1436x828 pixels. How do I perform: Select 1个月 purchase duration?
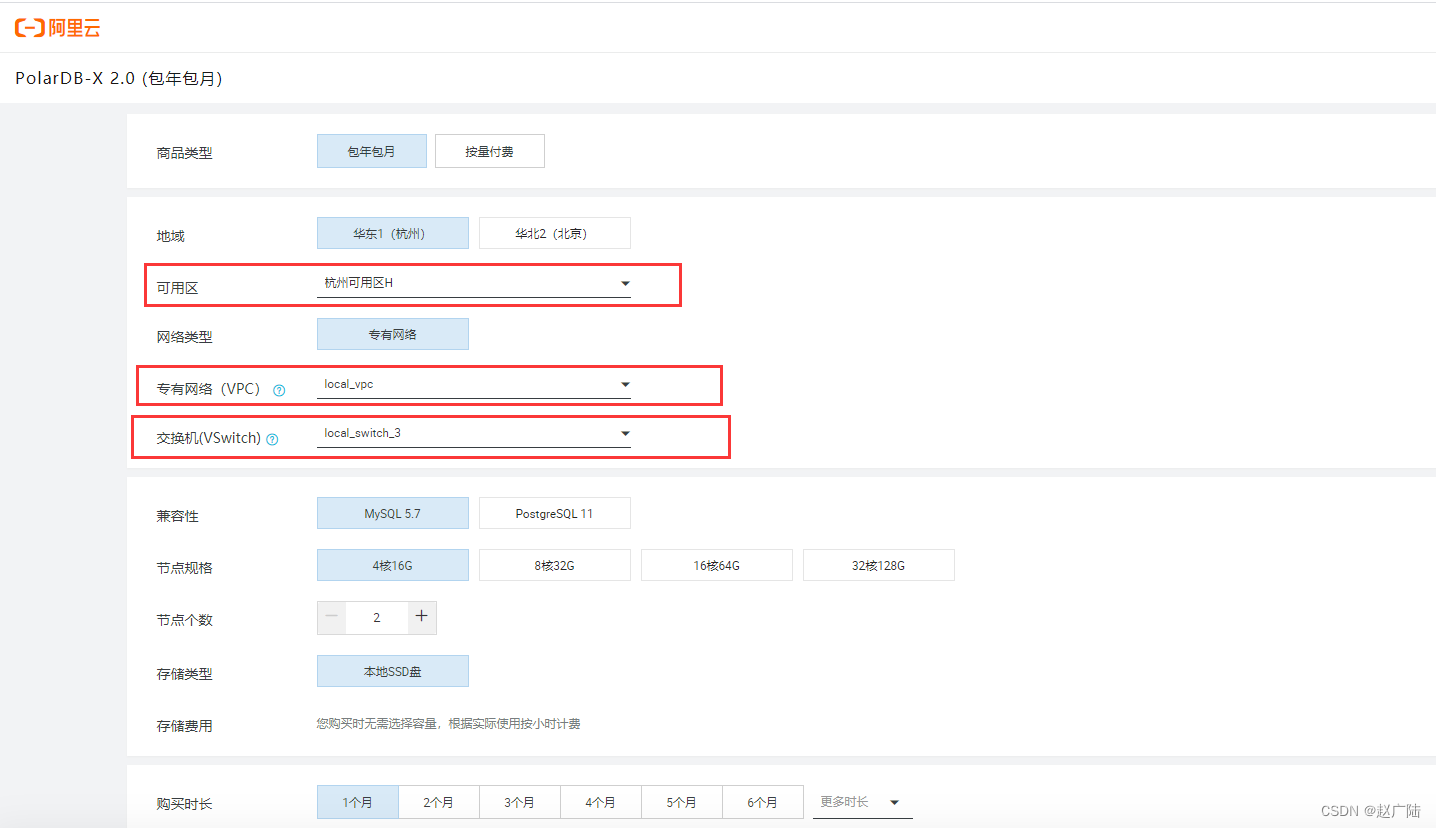coord(358,802)
